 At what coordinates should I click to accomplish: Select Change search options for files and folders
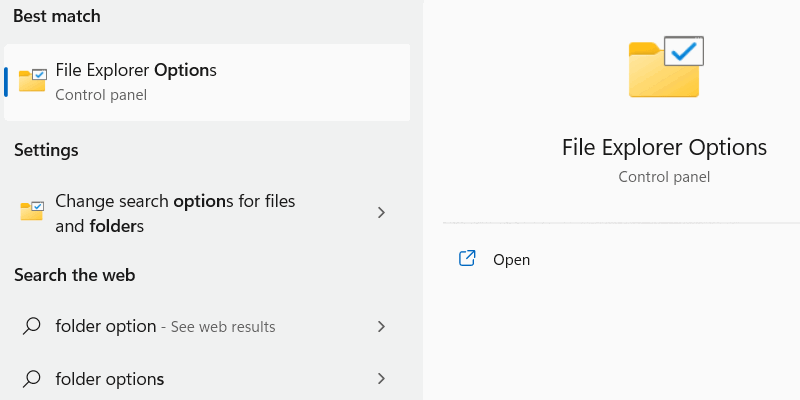(x=175, y=213)
